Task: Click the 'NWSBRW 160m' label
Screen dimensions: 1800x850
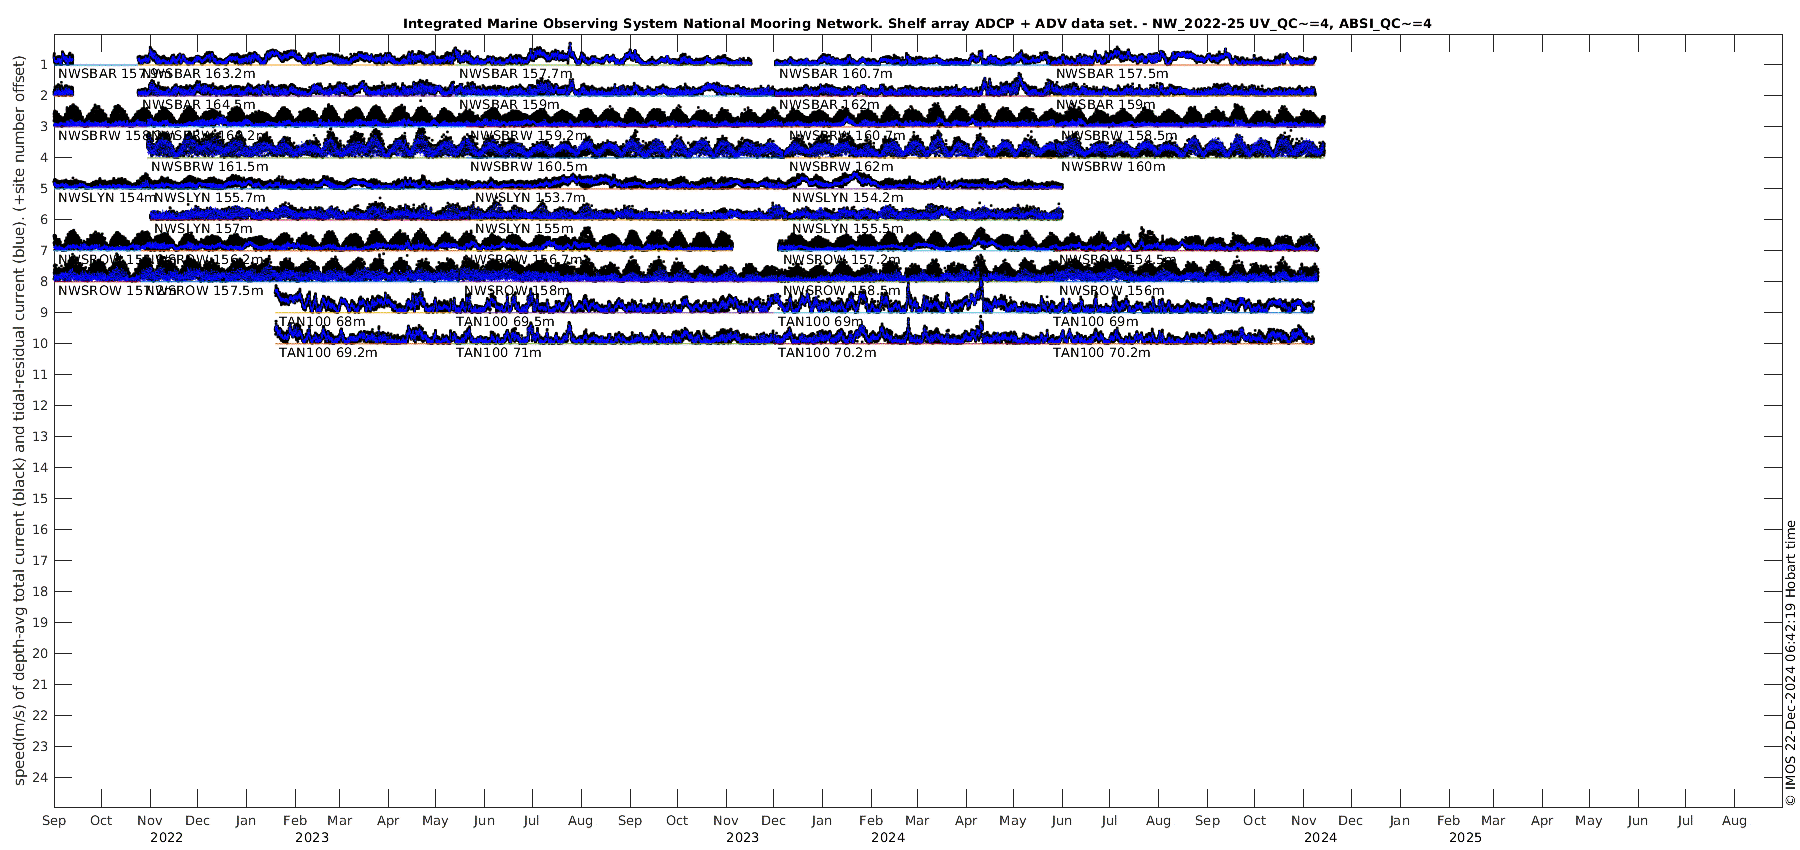Action: click(x=1113, y=167)
